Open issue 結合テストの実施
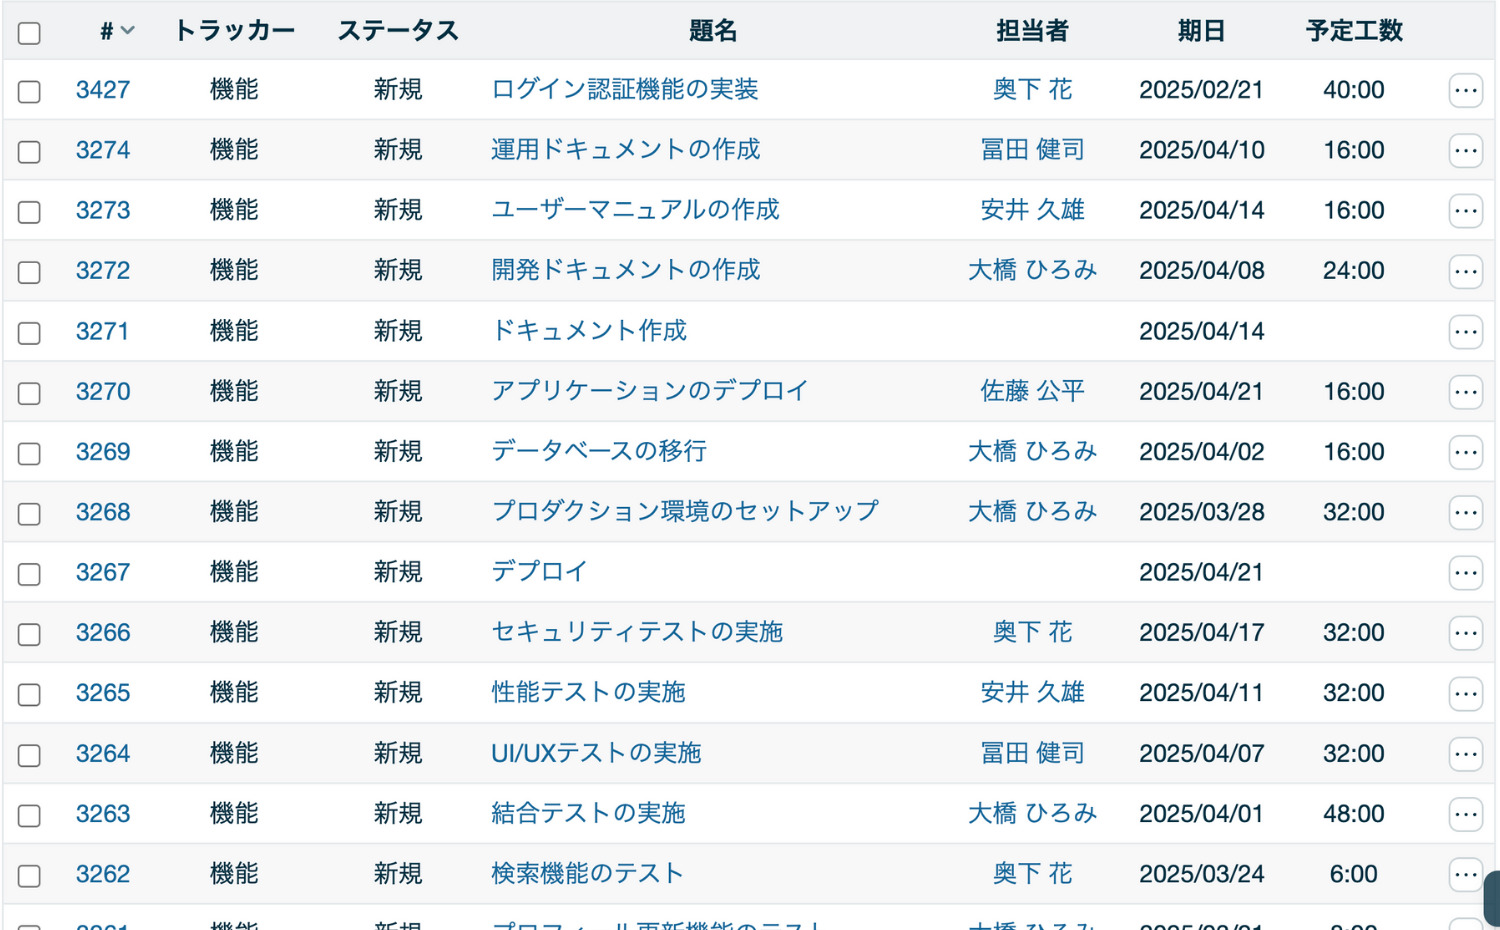This screenshot has height=930, width=1500. pyautogui.click(x=588, y=813)
